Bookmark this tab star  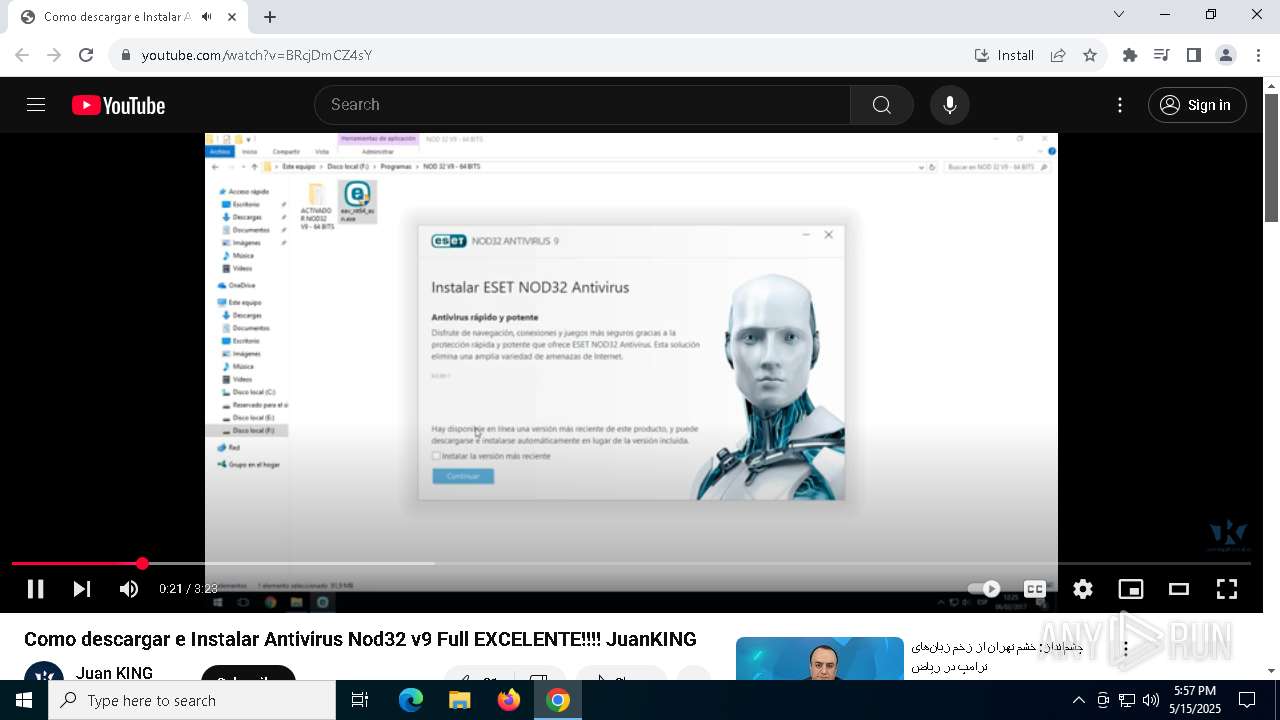click(x=1090, y=55)
